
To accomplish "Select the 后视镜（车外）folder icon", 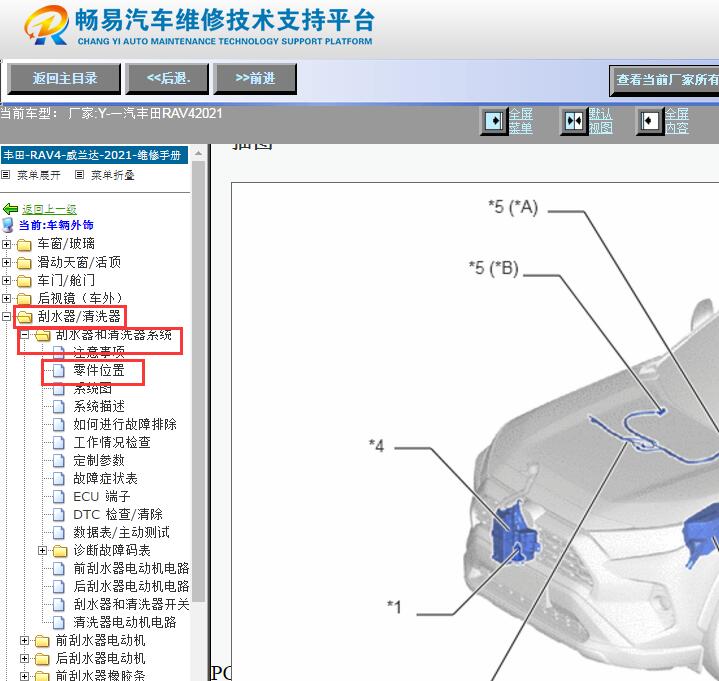I will click(x=24, y=299).
